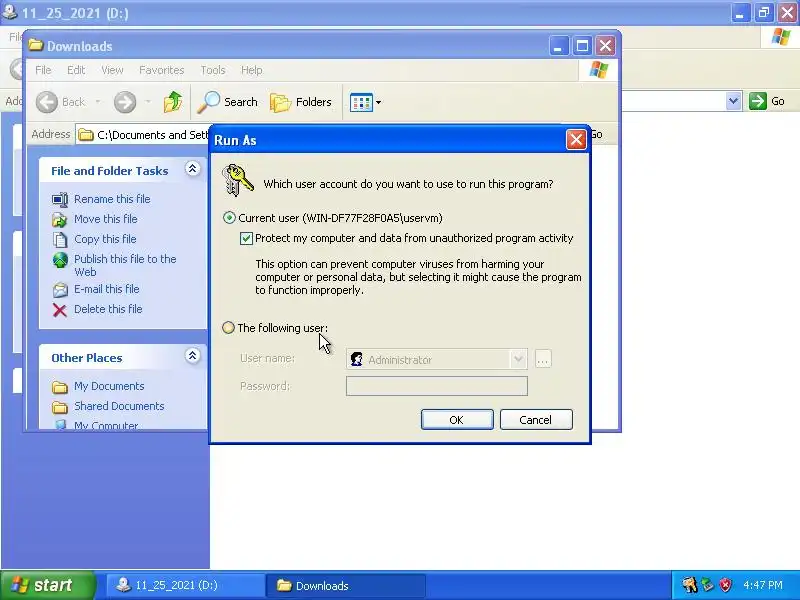
Task: Click the Windows flag logo in Downloads
Action: pos(598,70)
